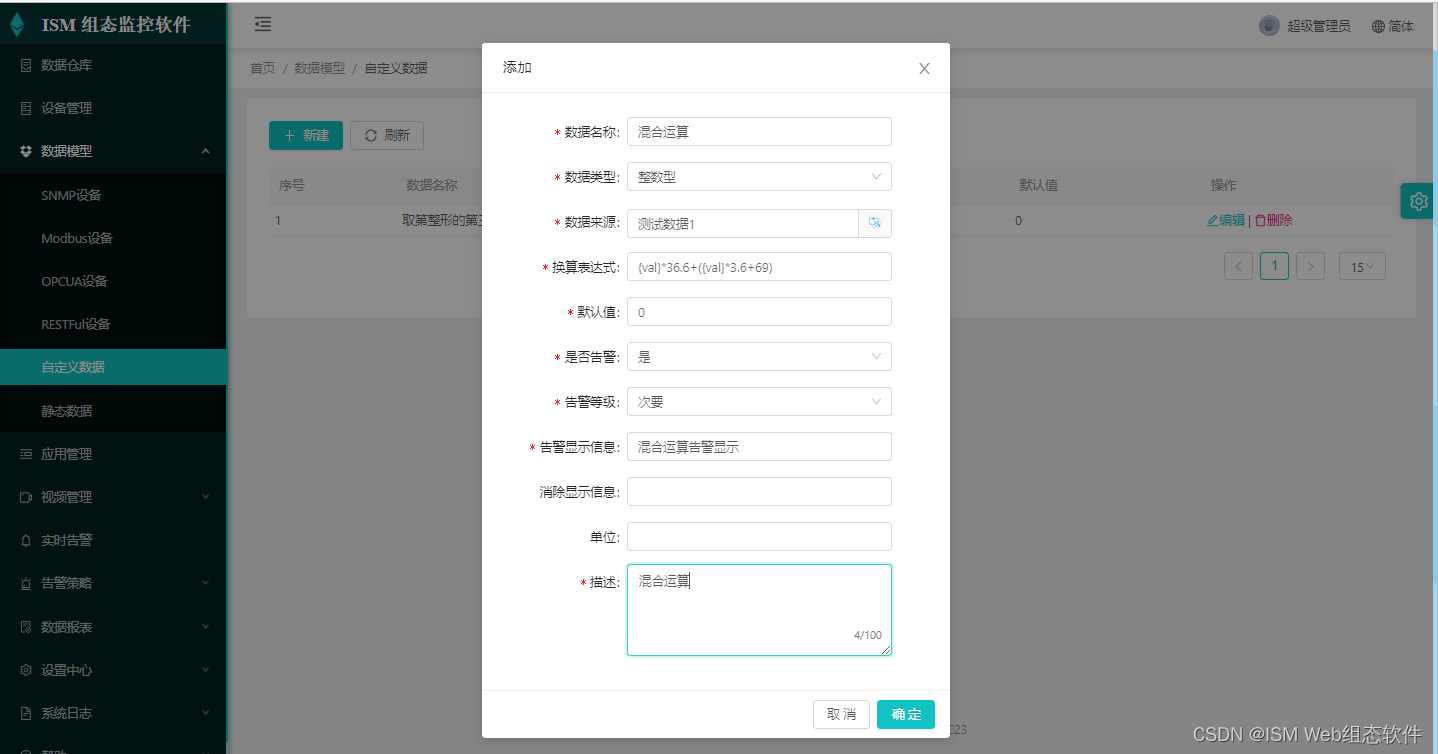Click the refresh icon on 刷新 button
This screenshot has width=1438, height=754.
[x=369, y=135]
